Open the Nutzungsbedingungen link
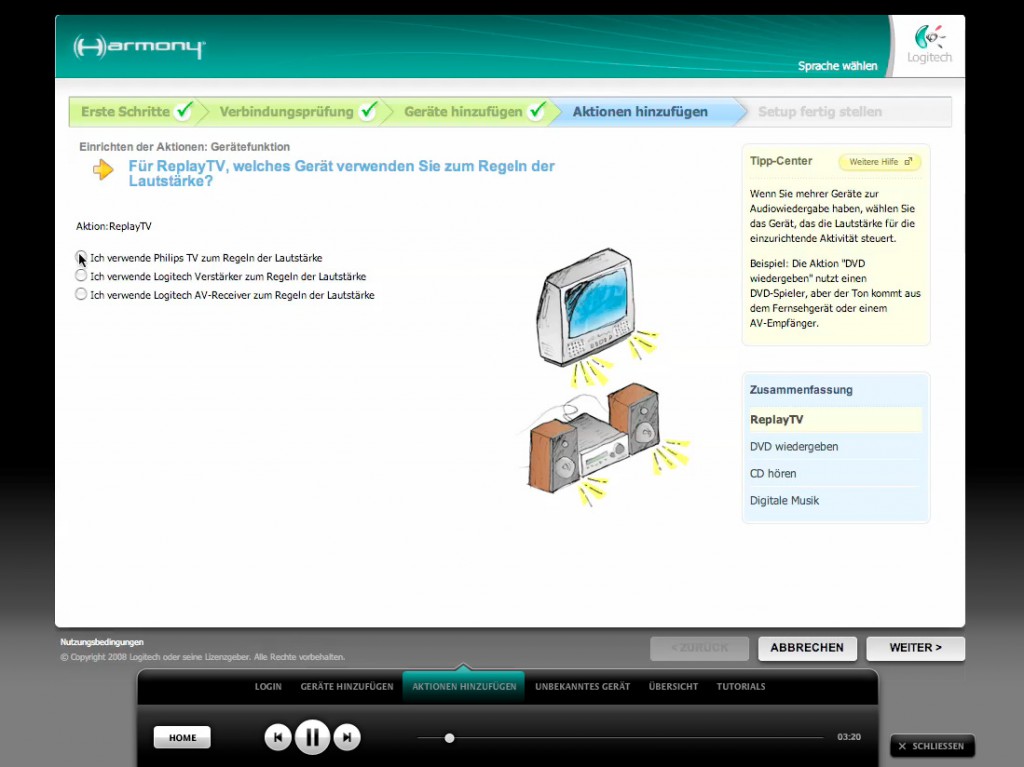The width and height of the screenshot is (1024, 767). 102,642
